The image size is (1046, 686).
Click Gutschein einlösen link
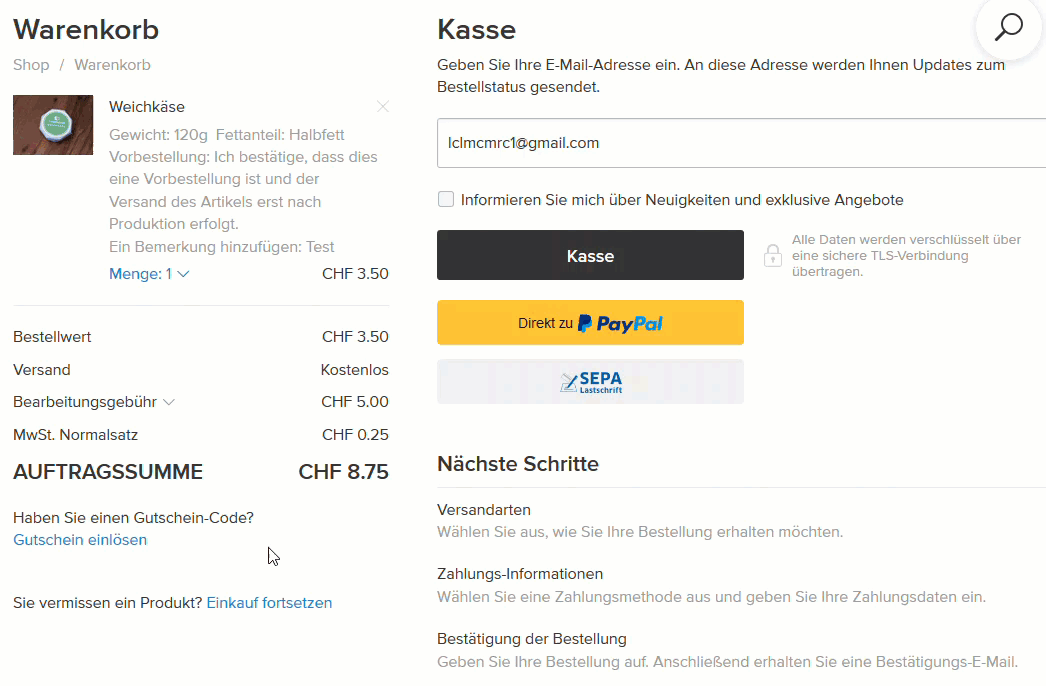pyautogui.click(x=80, y=540)
